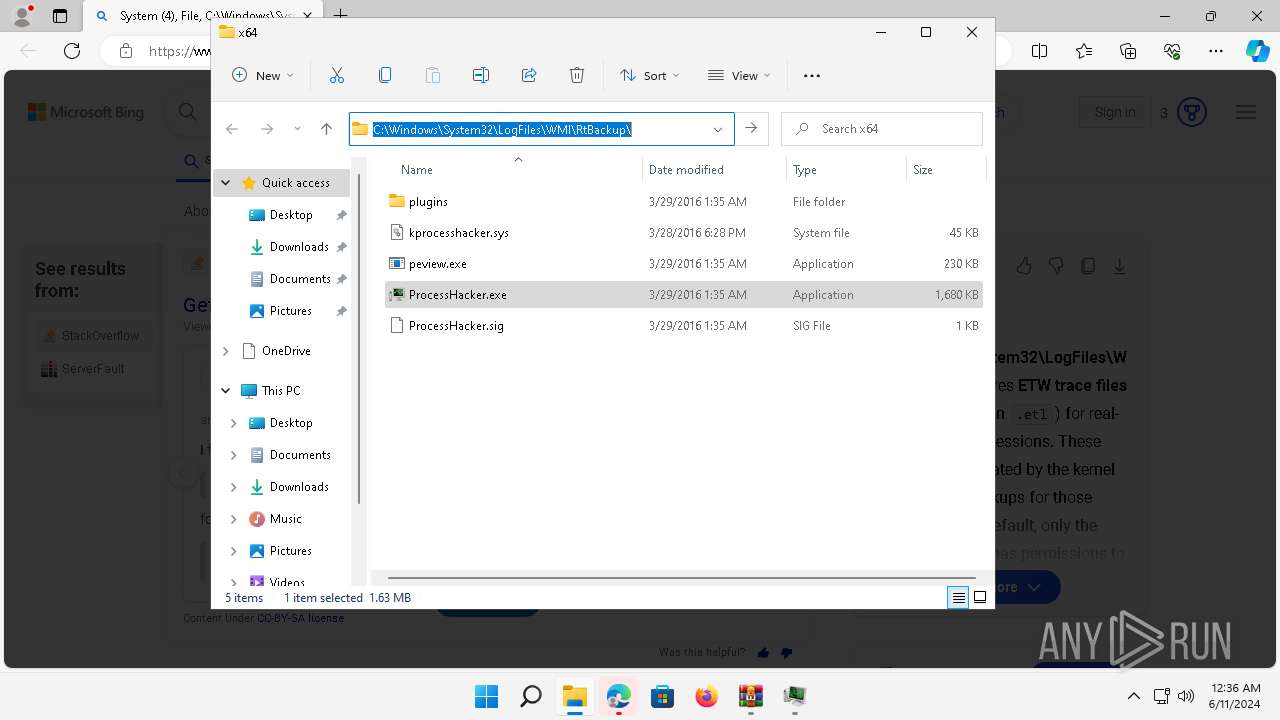
Task: Click the Copy icon in Explorer toolbar
Action: (385, 75)
